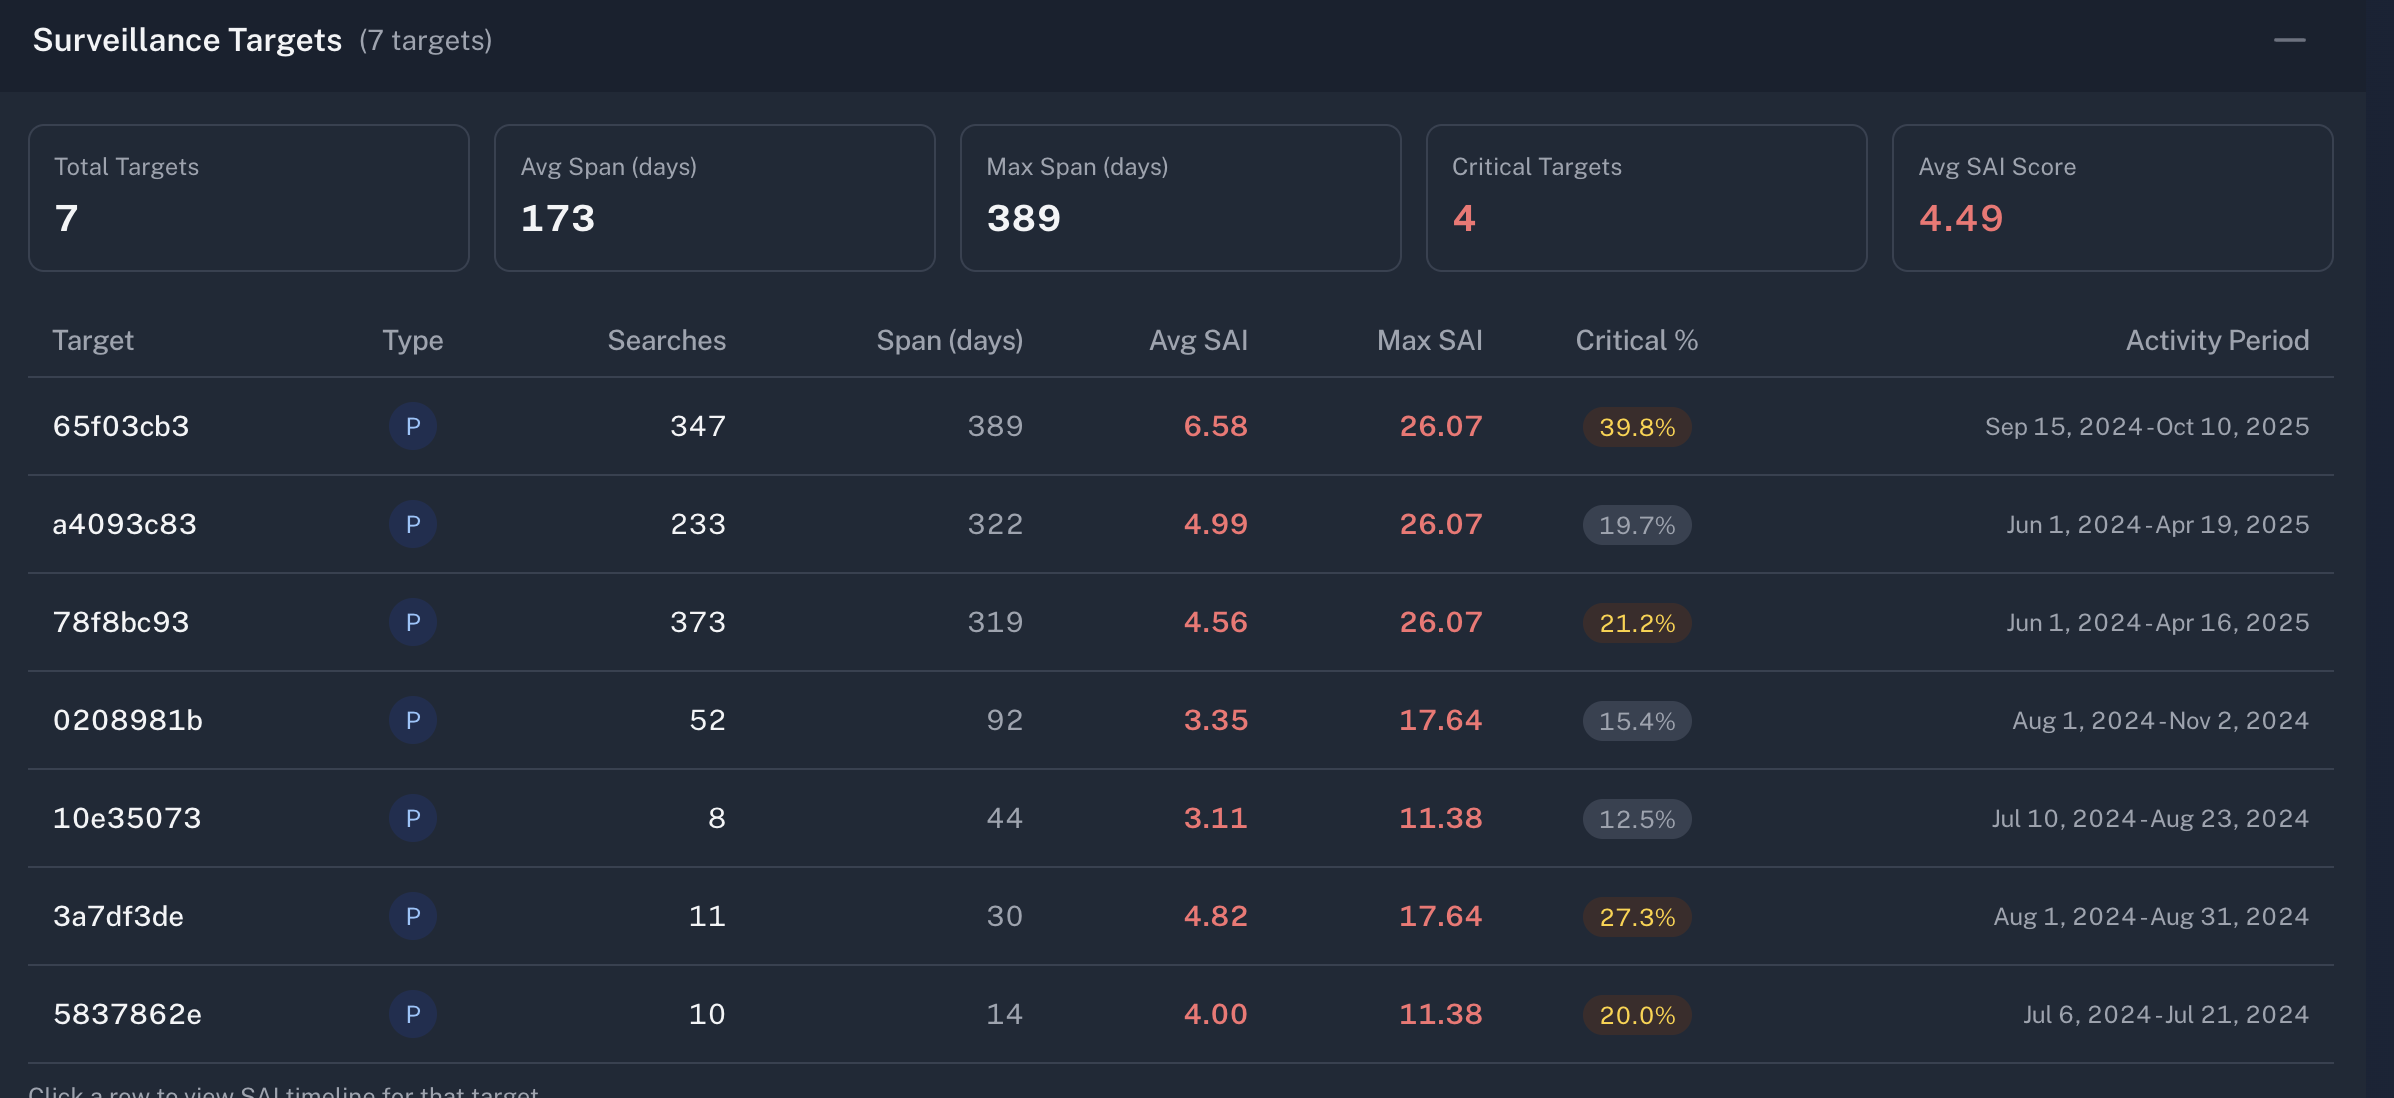2394x1098 pixels.
Task: Click the P type icon for a4093c83
Action: 412,525
